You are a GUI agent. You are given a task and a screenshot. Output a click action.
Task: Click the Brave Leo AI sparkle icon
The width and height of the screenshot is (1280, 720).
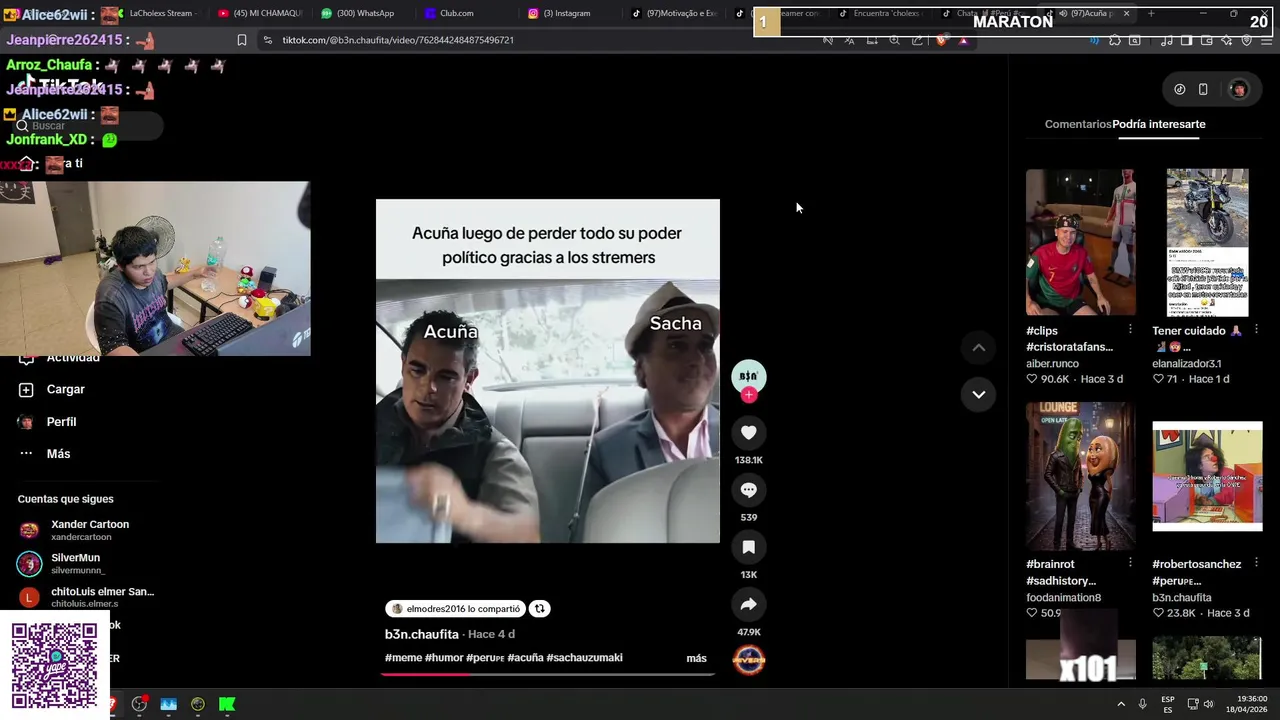click(x=1227, y=40)
